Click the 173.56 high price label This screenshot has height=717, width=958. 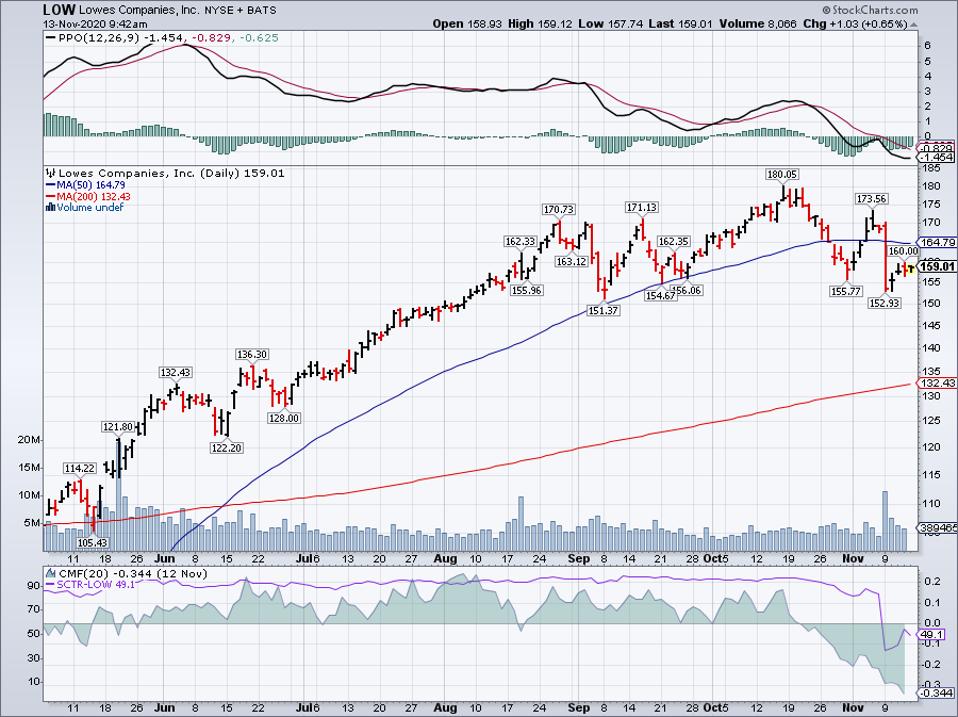tap(871, 198)
